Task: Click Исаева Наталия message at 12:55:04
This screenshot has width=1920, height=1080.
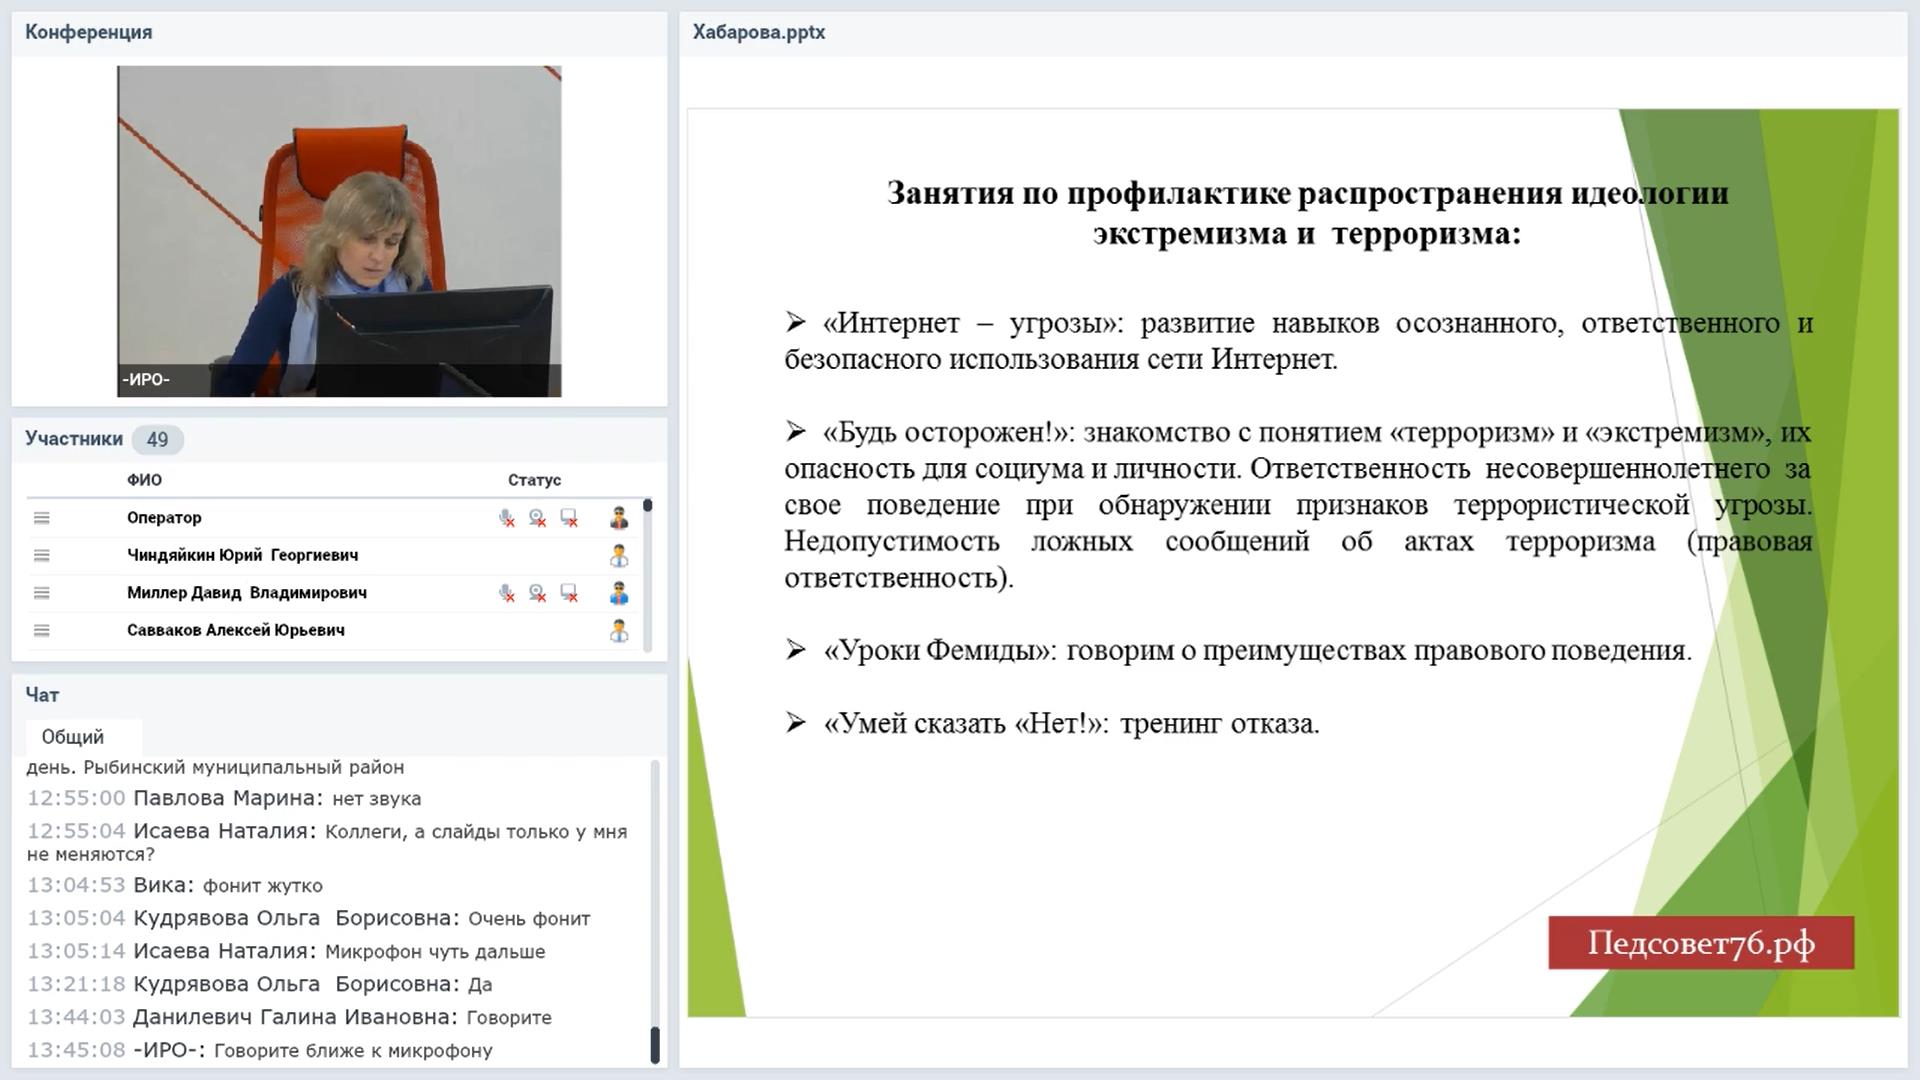Action: (x=327, y=842)
